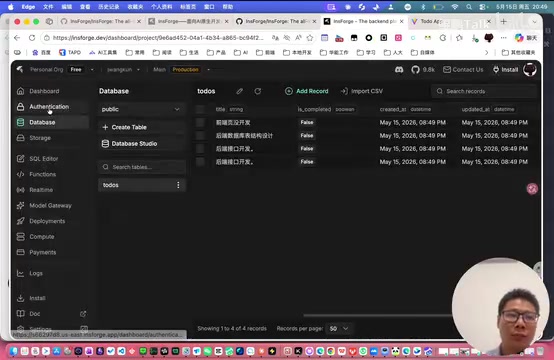
Task: Open the browser tab list chevron
Action: [534, 22]
